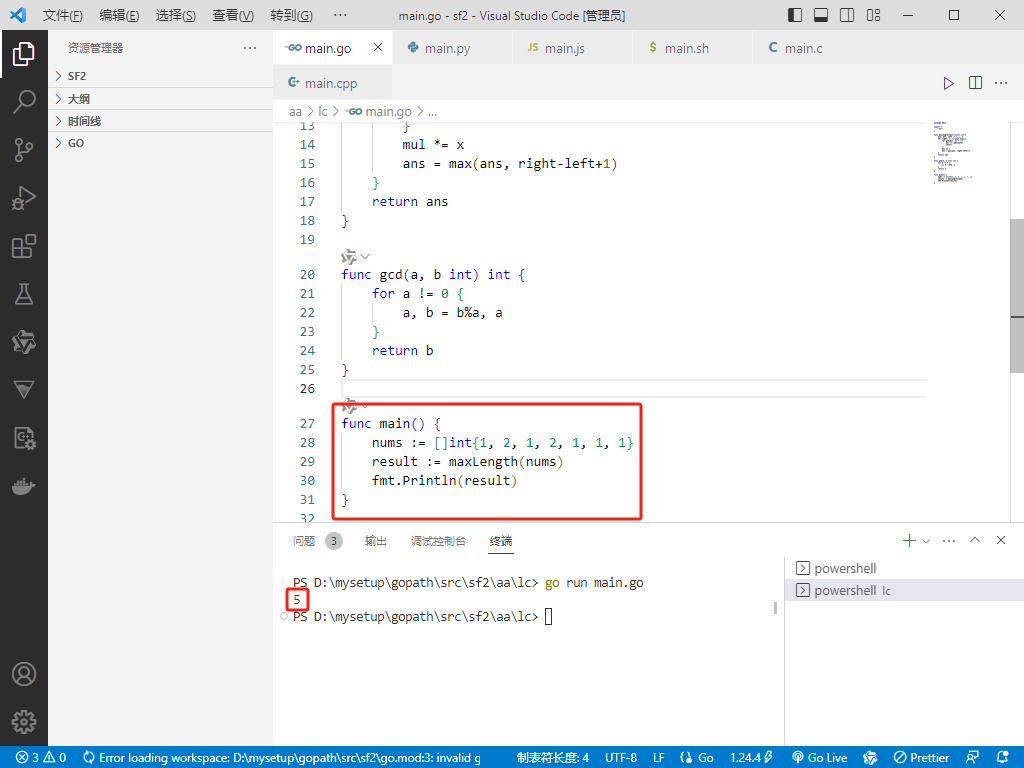1024x768 pixels.
Task: Click terminal input prompt line
Action: 423,616
